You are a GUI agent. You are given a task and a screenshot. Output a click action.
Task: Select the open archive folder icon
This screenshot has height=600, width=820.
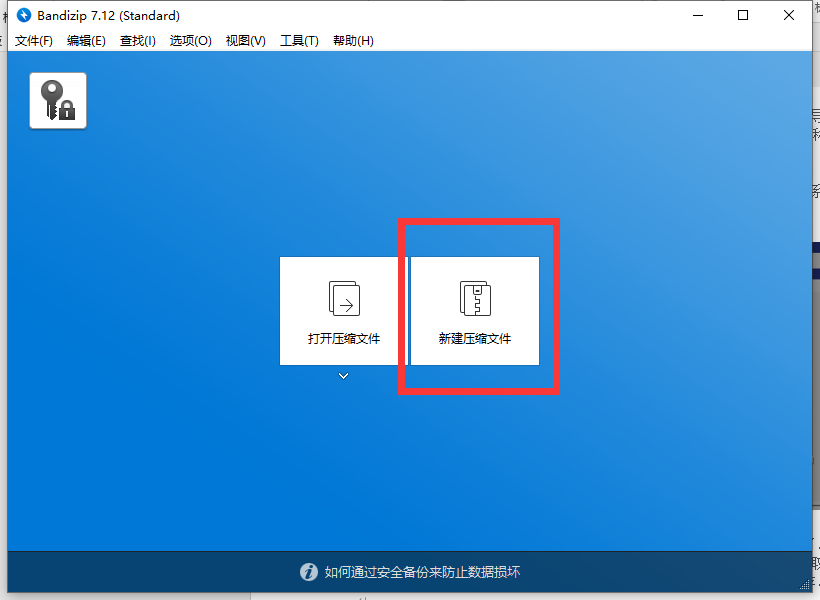point(343,297)
